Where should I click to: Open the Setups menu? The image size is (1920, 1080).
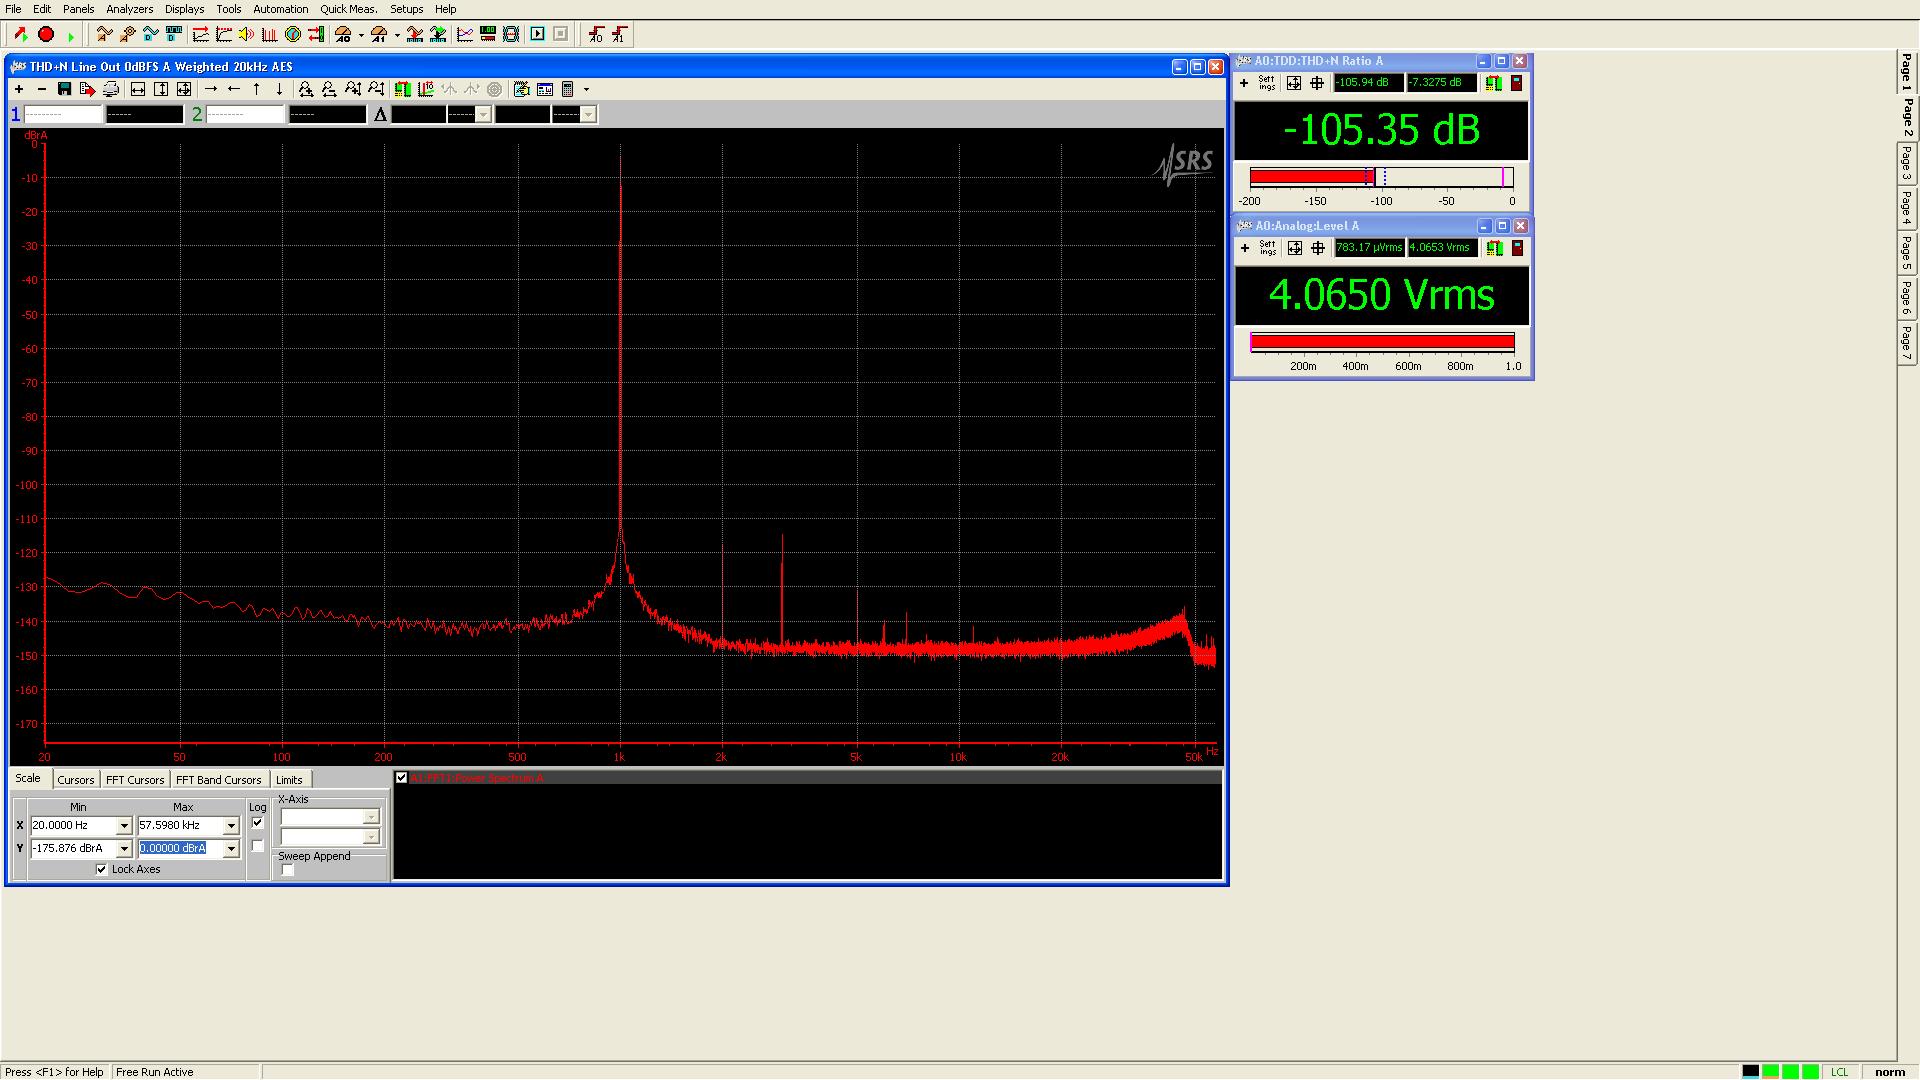[x=406, y=9]
